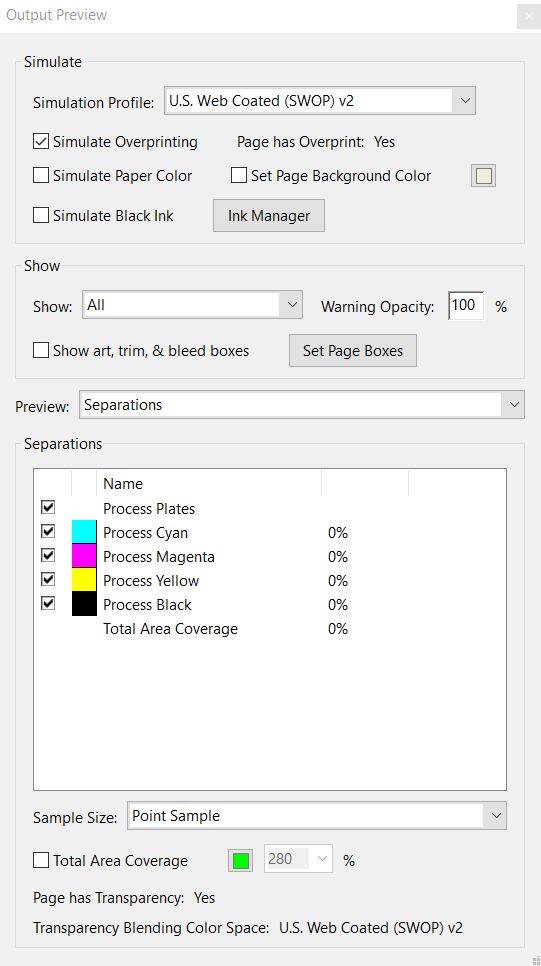Open the Simulation Profile dropdown
541x966 pixels.
(x=320, y=100)
